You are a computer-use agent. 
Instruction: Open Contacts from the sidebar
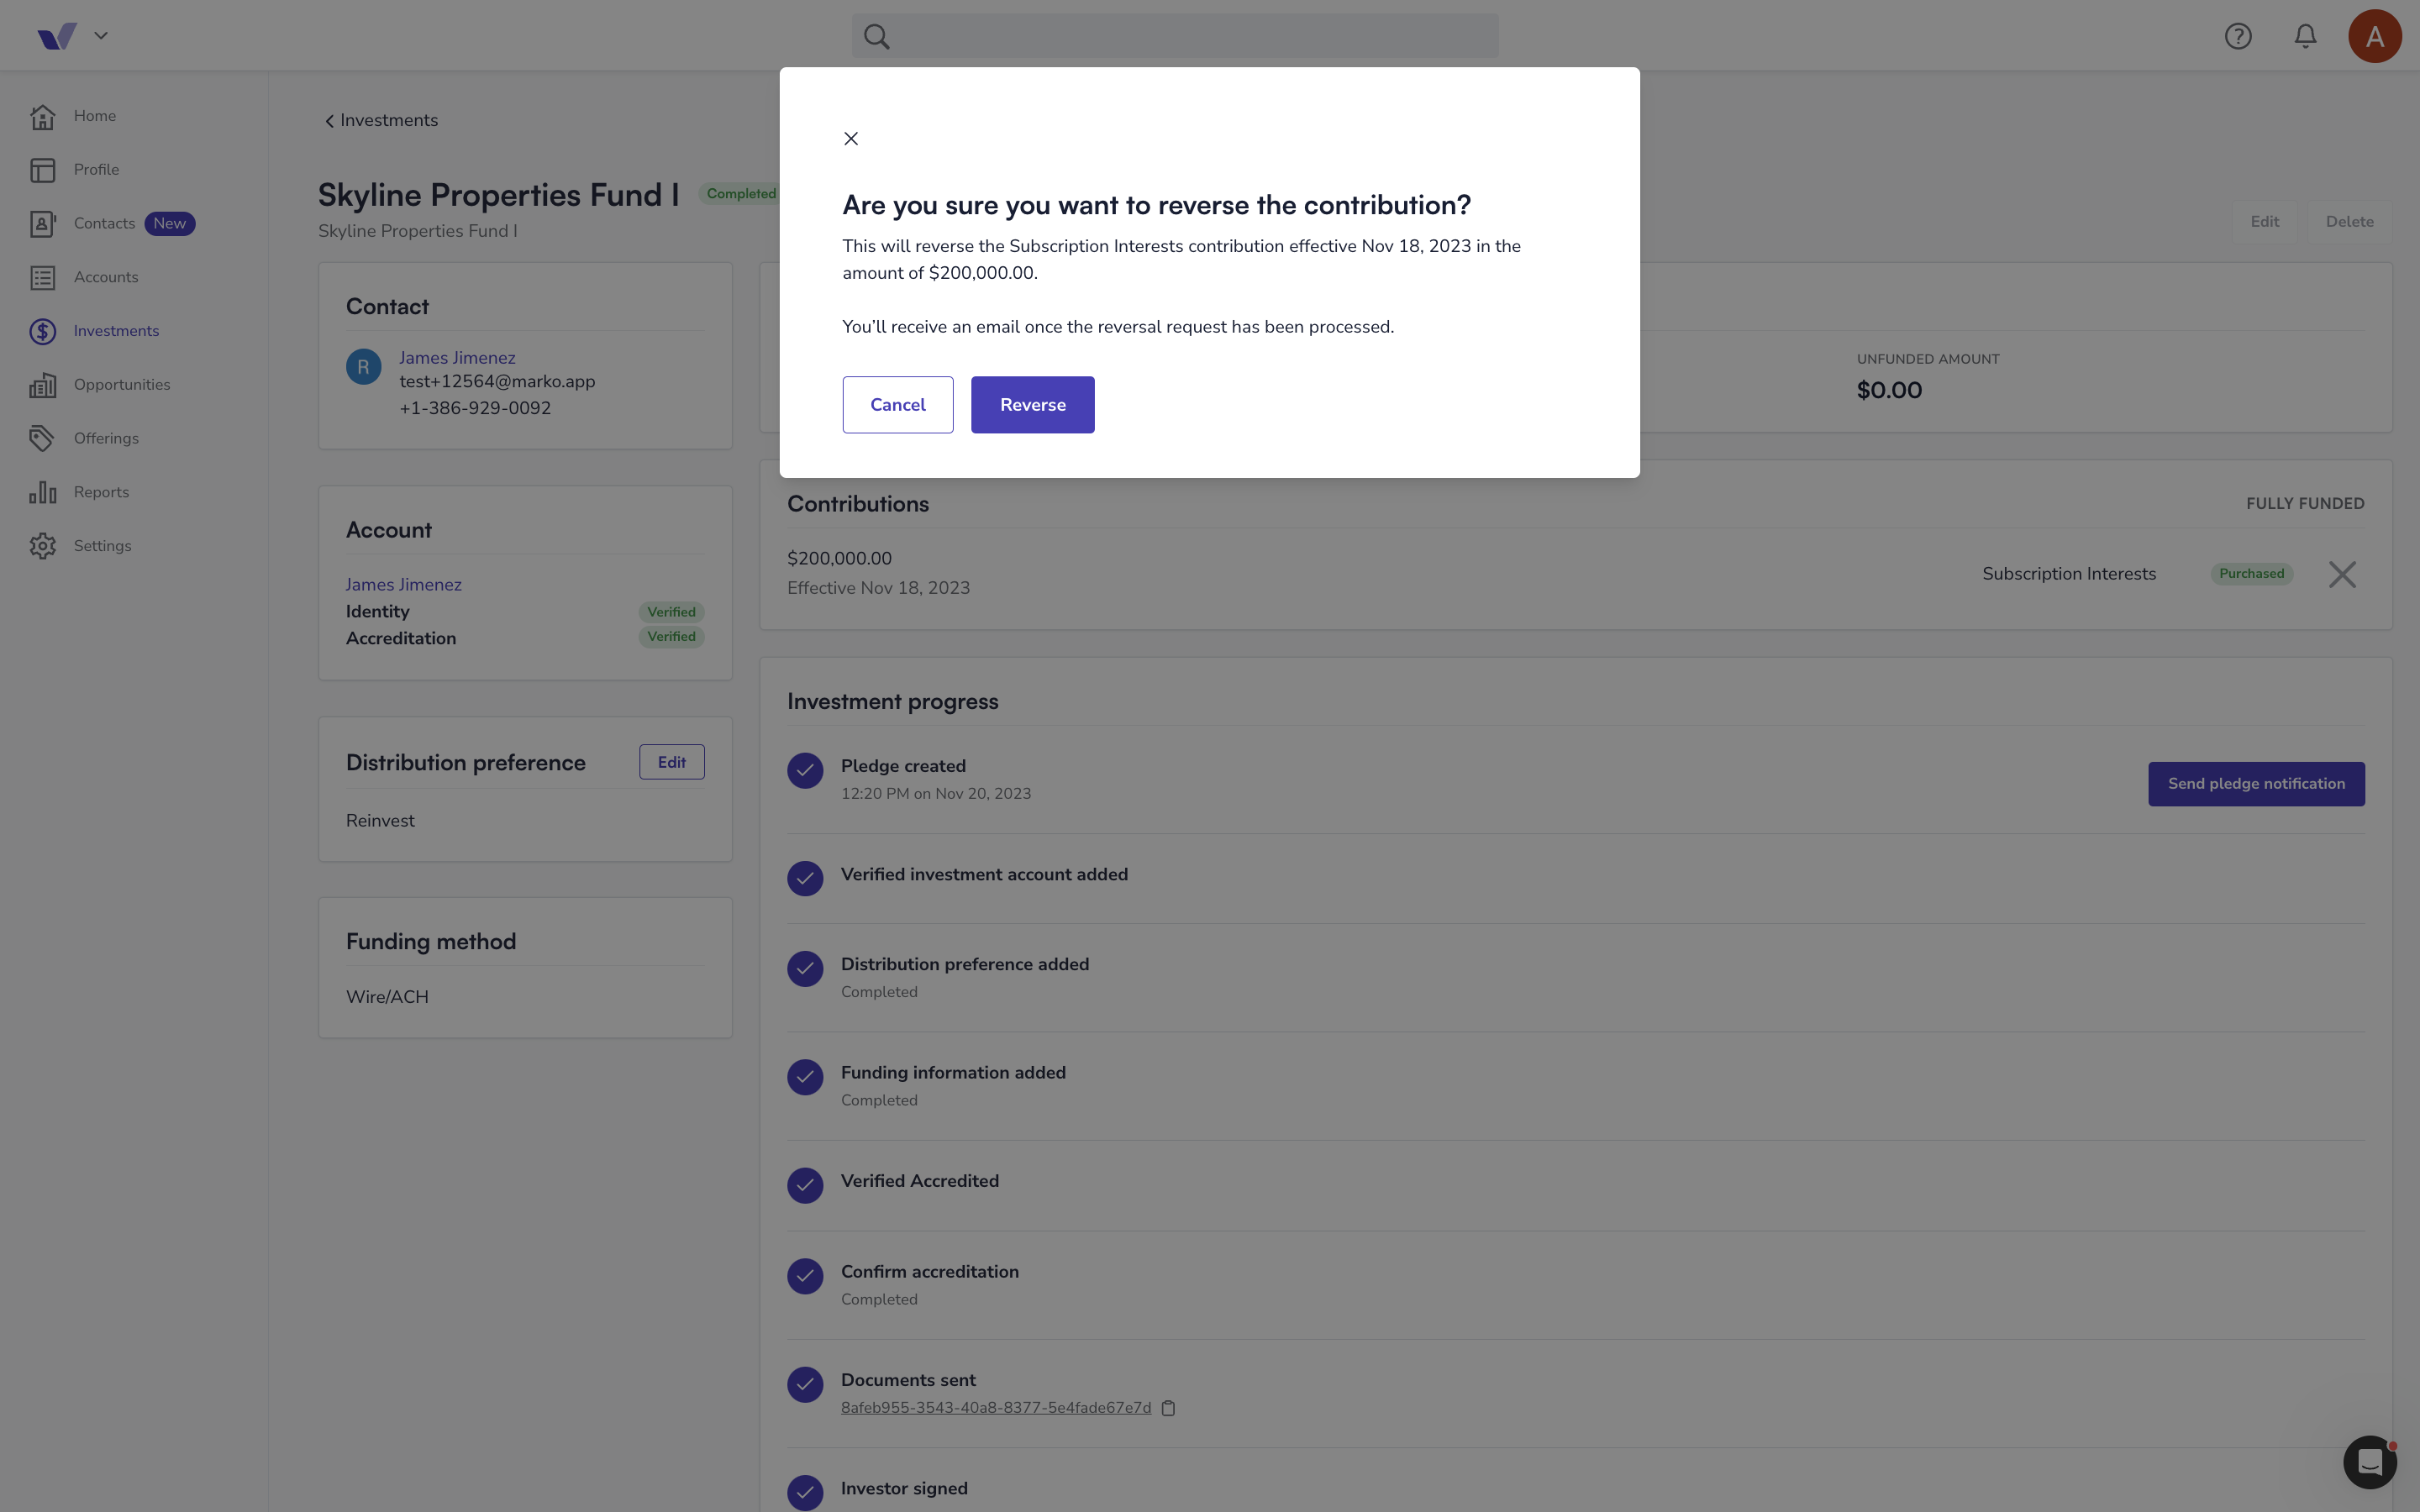tap(104, 223)
